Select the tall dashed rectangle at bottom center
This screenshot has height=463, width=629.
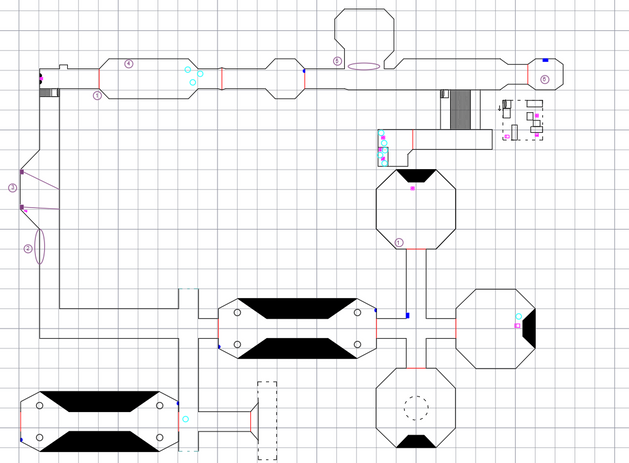click(x=267, y=420)
